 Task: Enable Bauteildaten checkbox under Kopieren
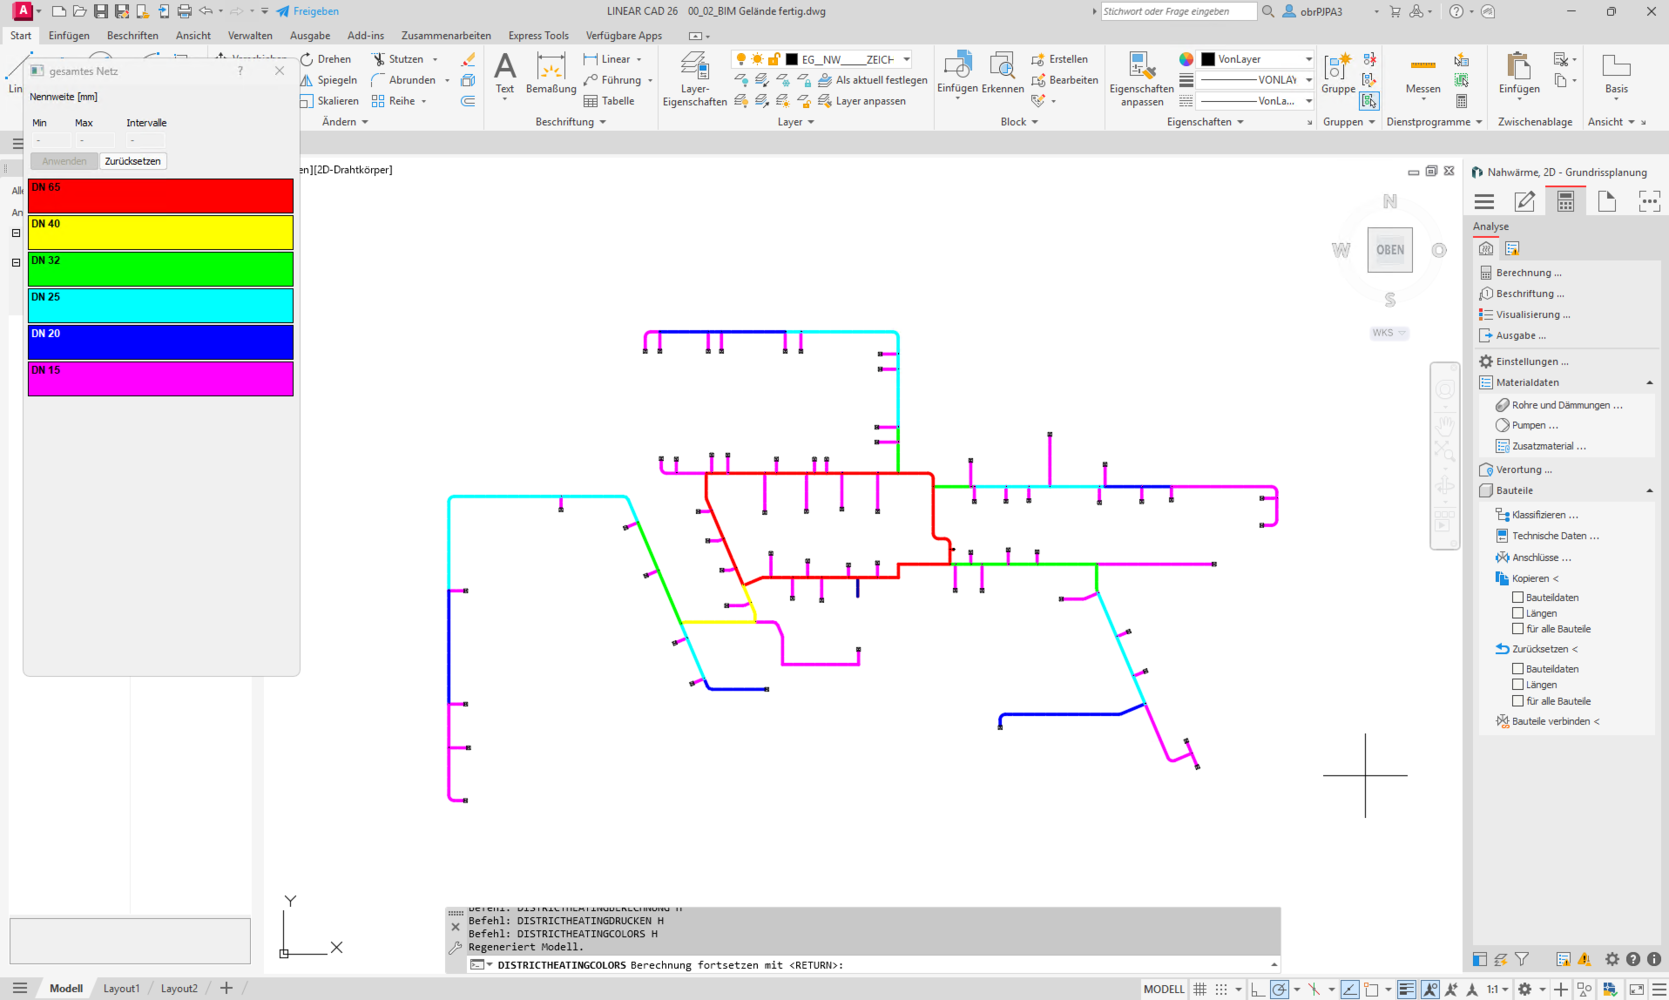click(x=1518, y=597)
